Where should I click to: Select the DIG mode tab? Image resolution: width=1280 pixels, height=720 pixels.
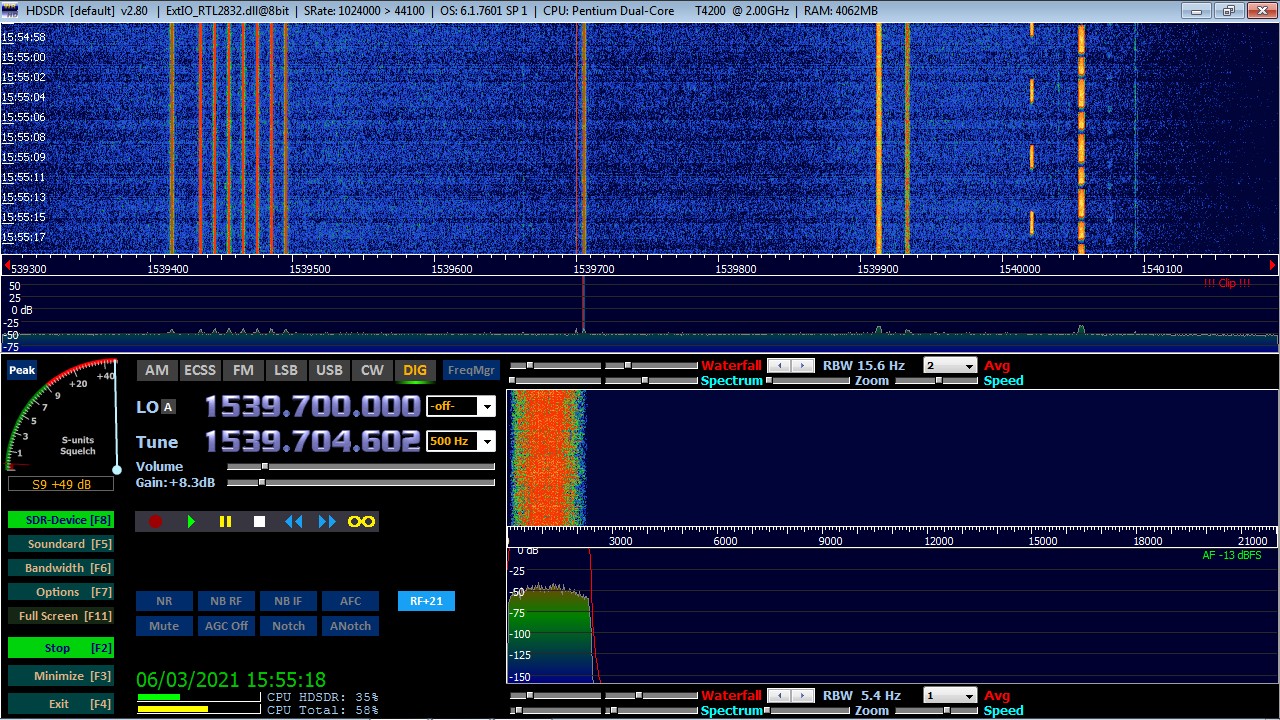(415, 369)
